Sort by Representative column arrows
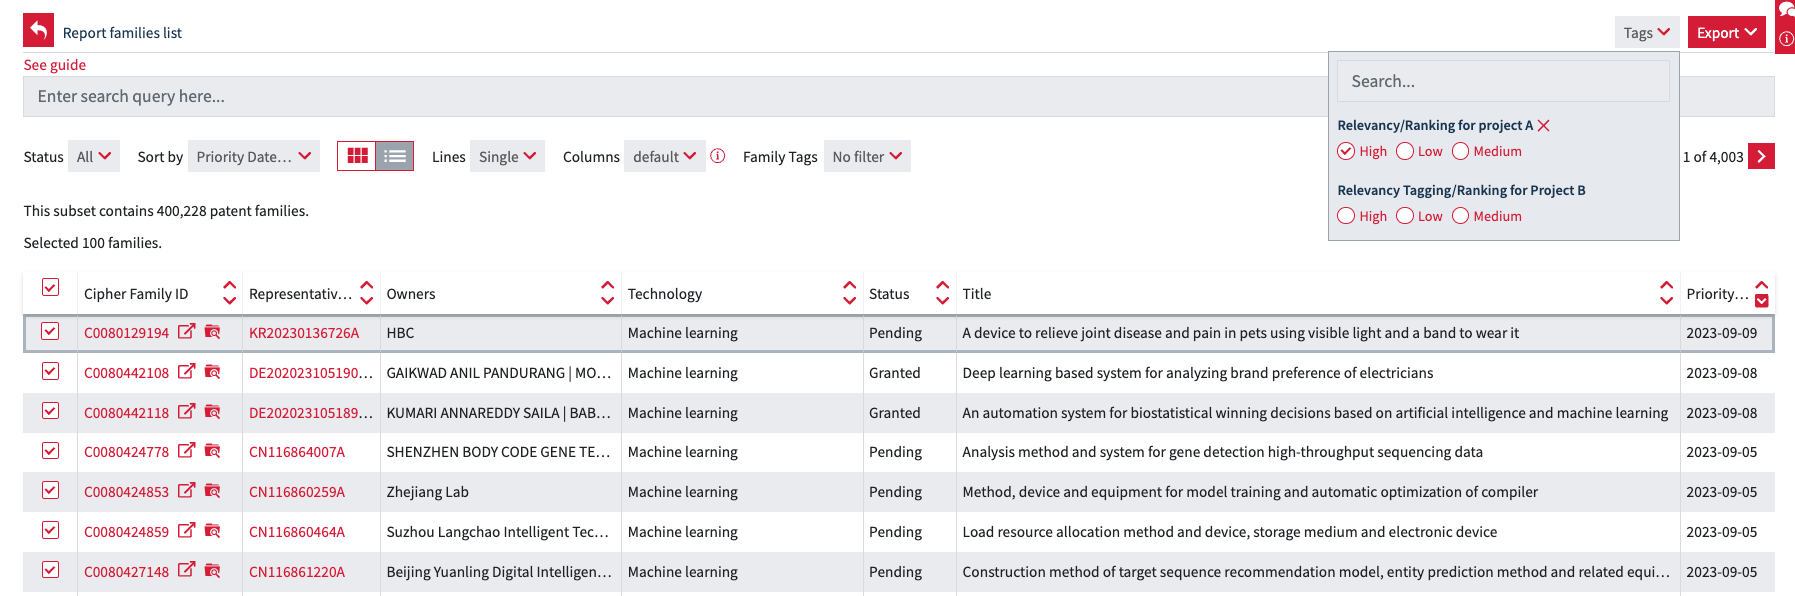Image resolution: width=1795 pixels, height=596 pixels. tap(366, 292)
